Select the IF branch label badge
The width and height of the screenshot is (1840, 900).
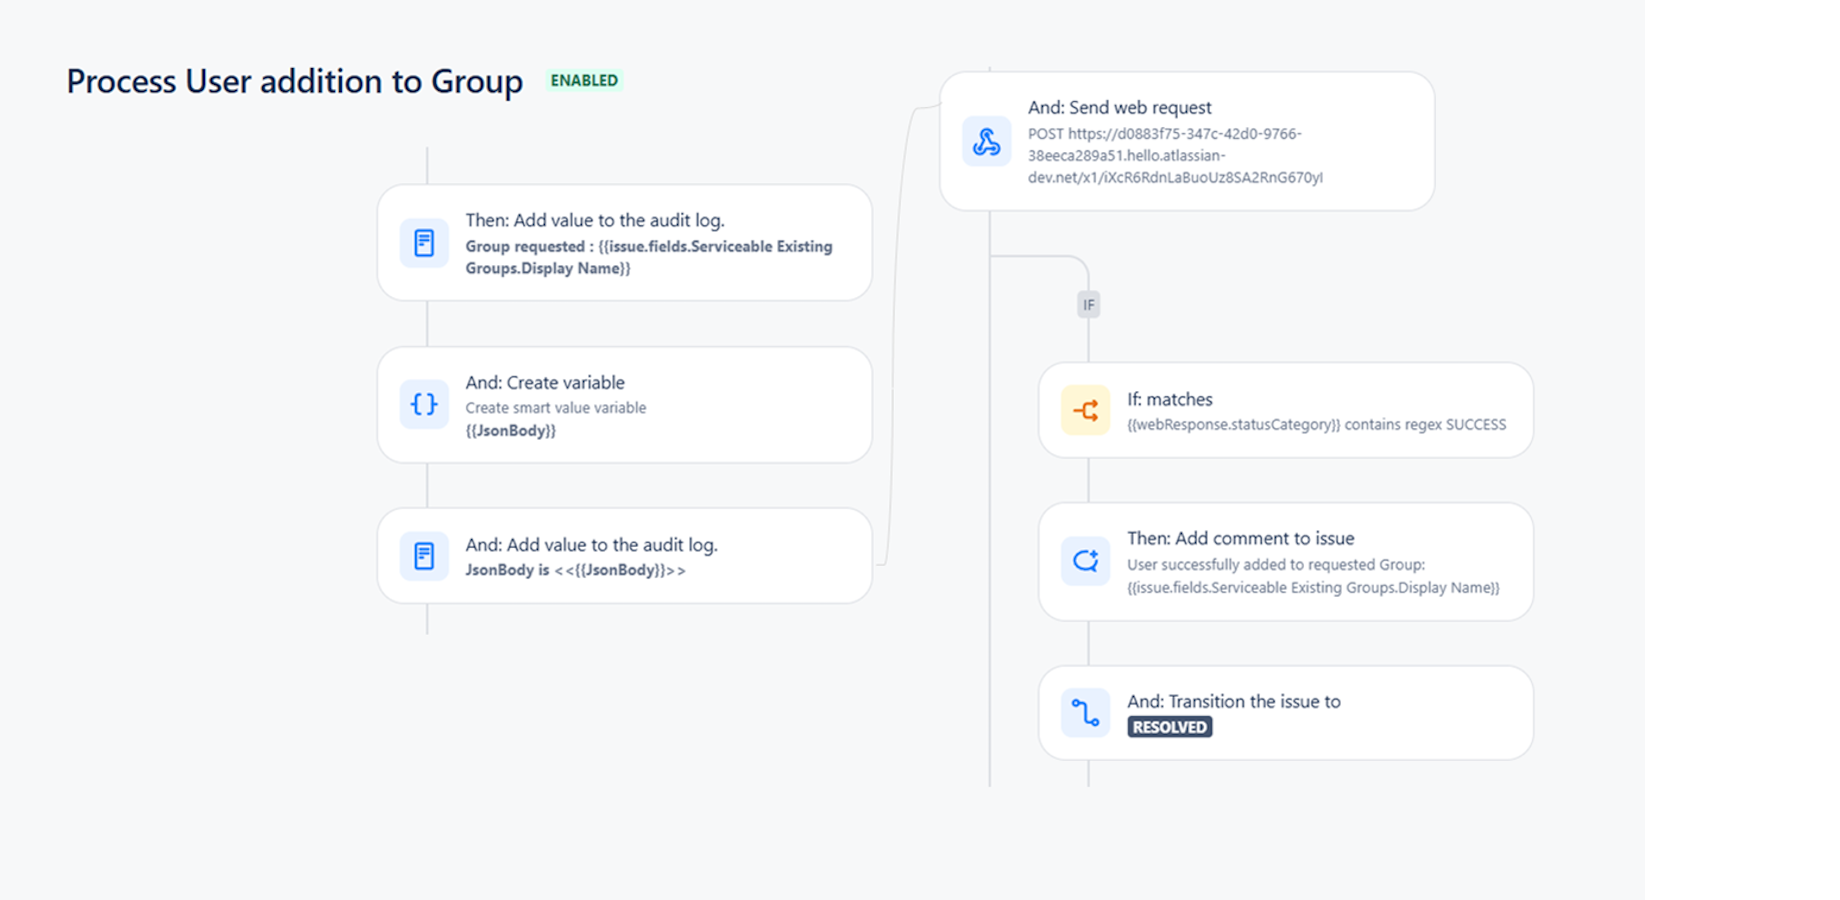[x=1089, y=305]
